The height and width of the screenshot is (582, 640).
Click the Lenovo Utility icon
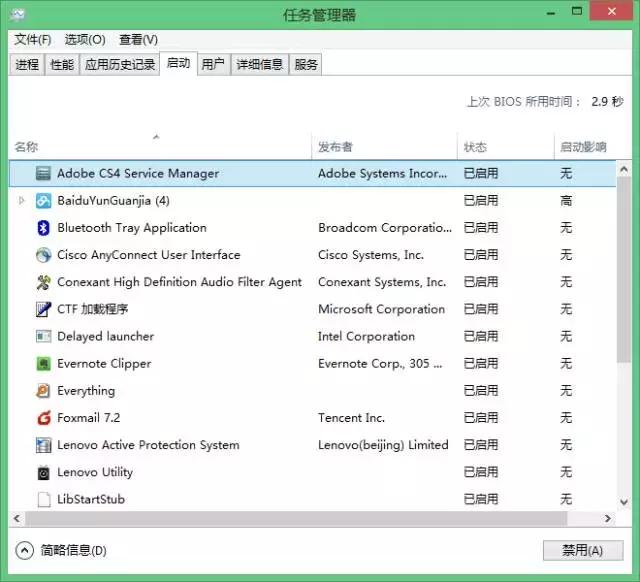(43, 472)
